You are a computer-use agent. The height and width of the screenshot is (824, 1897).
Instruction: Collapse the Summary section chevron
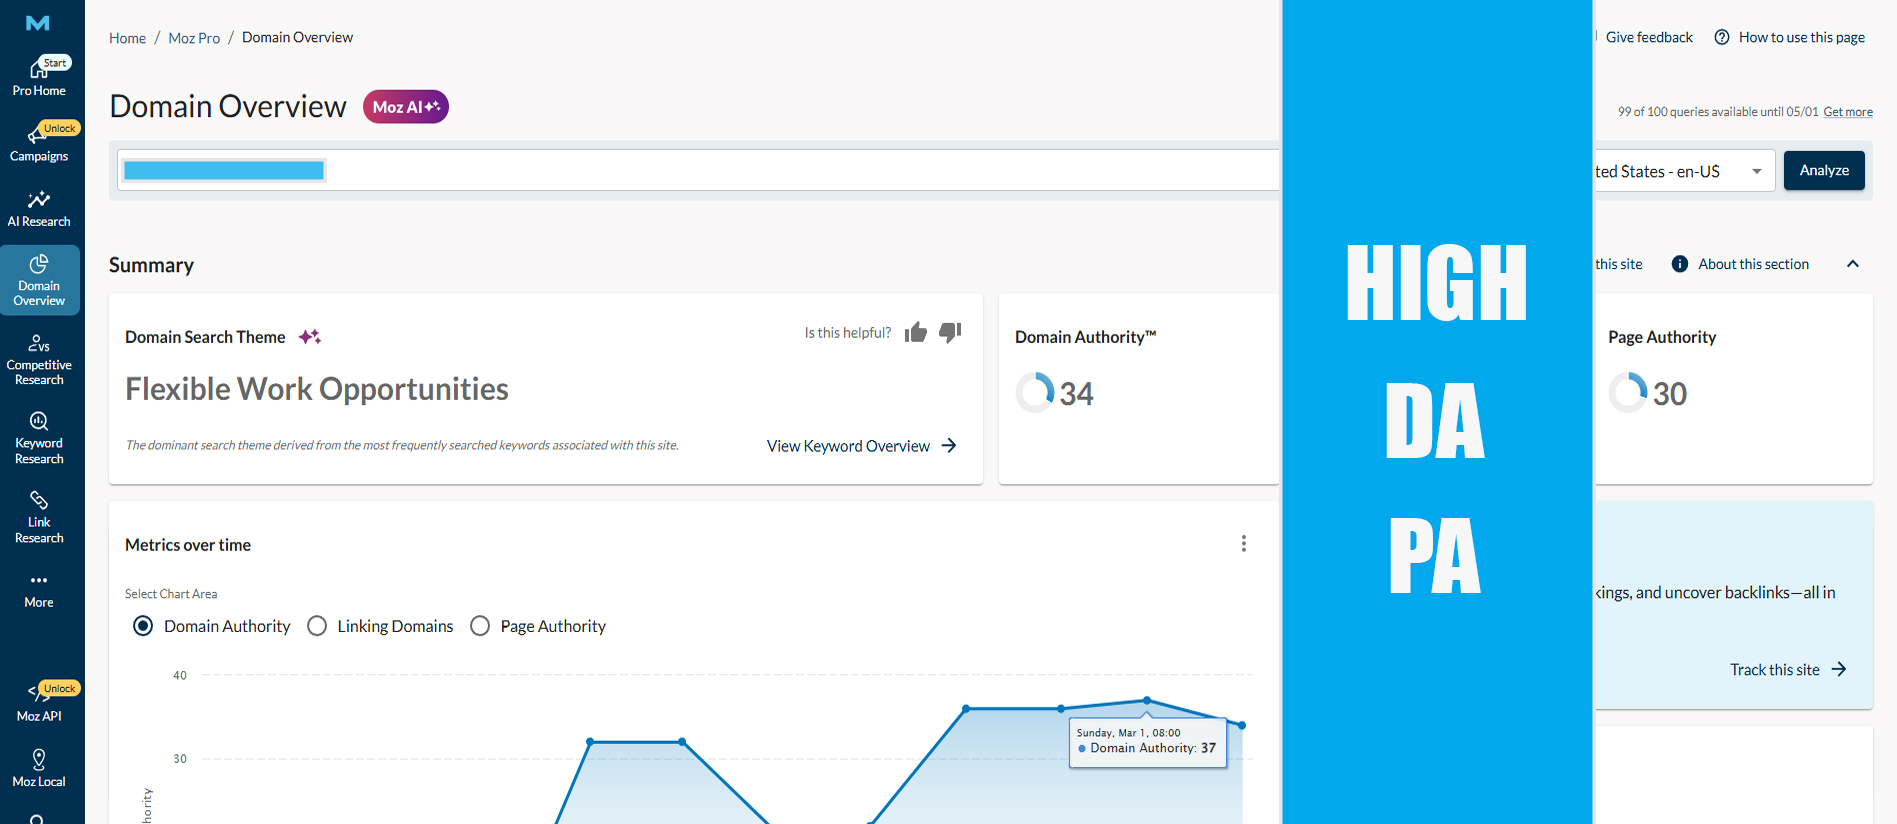[x=1853, y=264]
